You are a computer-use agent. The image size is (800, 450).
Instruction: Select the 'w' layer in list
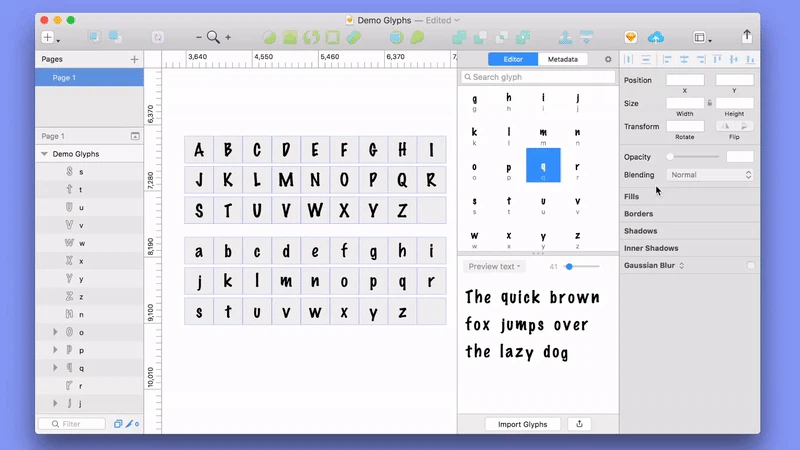pos(89,243)
